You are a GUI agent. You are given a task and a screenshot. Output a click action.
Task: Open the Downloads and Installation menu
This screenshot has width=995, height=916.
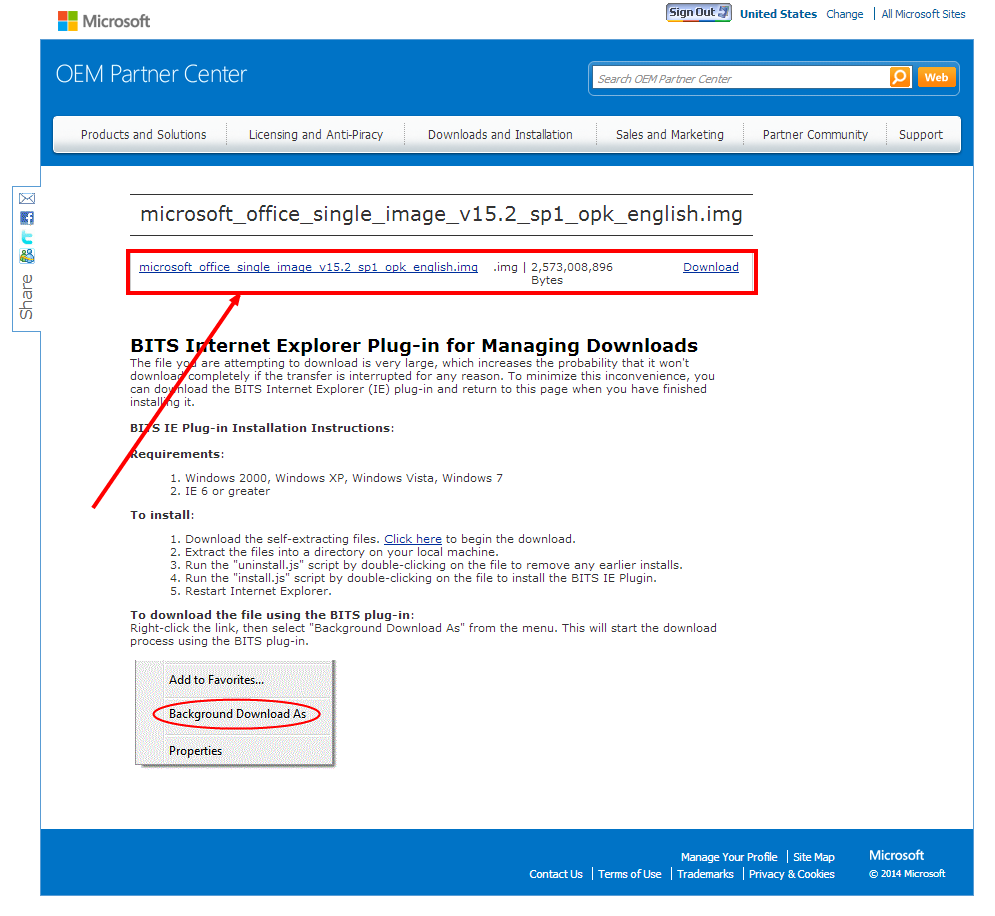(500, 134)
